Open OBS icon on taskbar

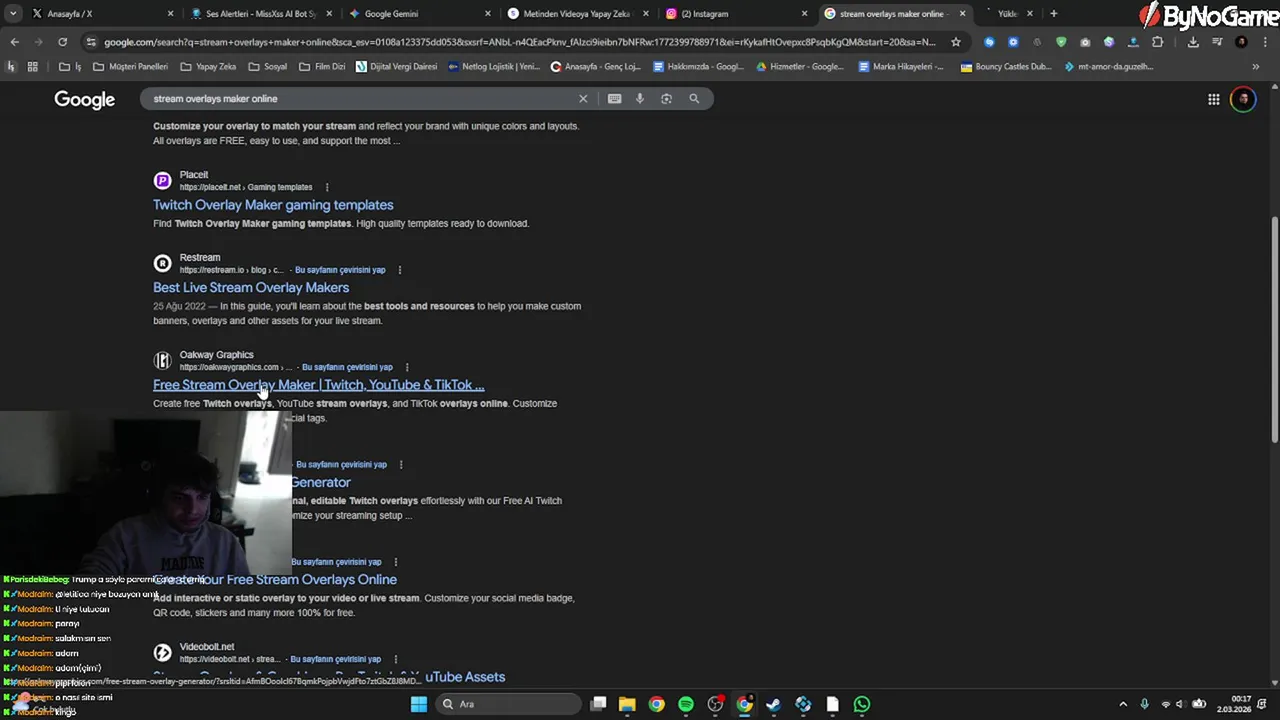tap(715, 704)
